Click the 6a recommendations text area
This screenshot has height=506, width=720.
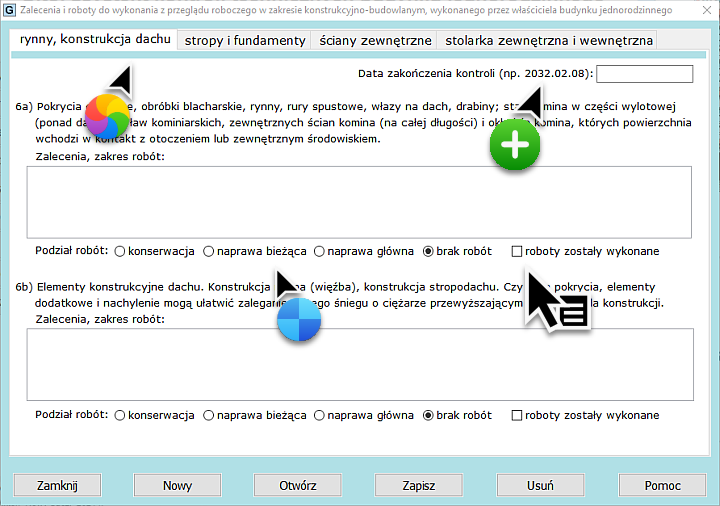(x=359, y=201)
